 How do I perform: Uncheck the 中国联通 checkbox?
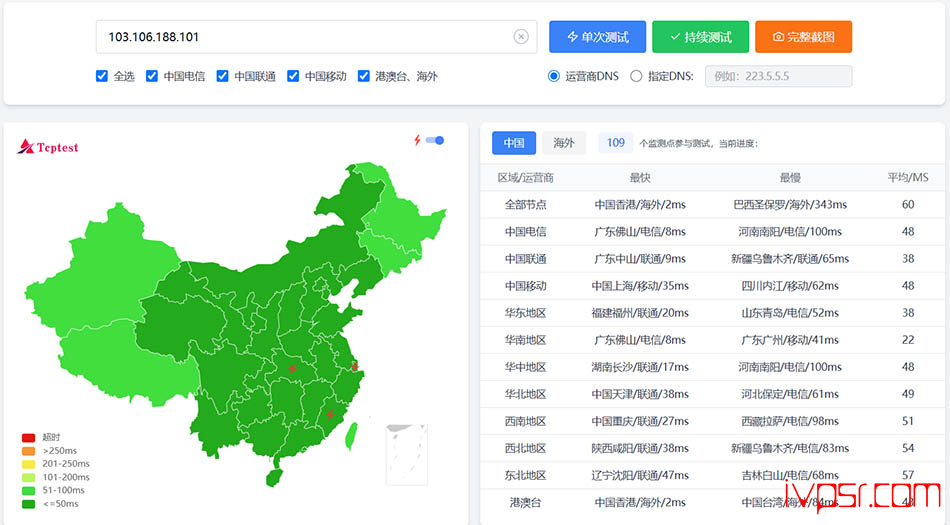pos(222,76)
